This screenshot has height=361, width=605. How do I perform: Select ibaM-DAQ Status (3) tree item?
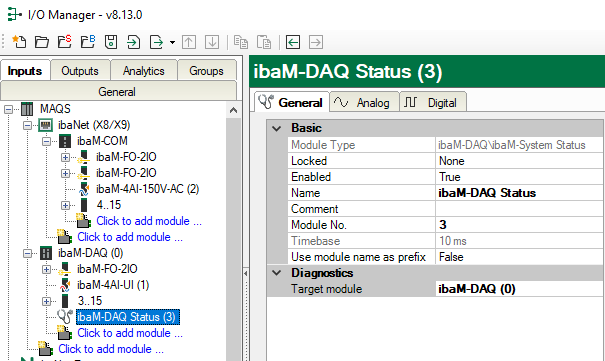(x=128, y=317)
